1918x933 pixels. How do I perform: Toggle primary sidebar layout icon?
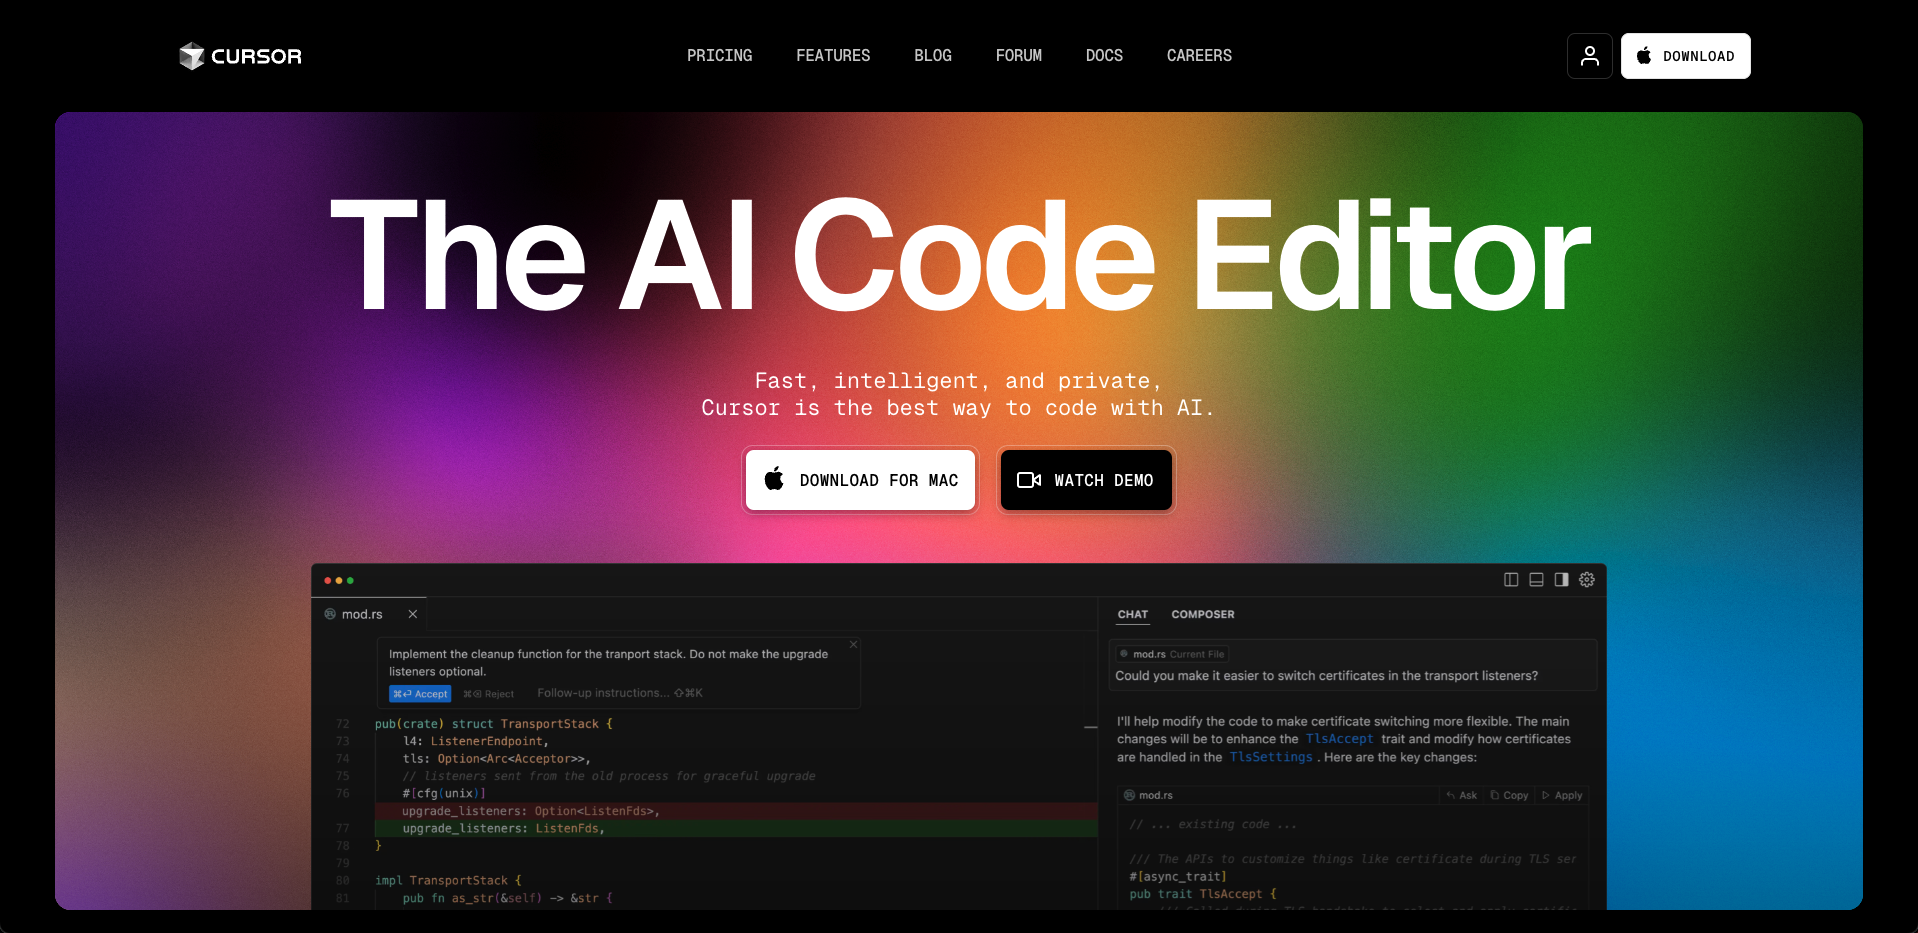click(x=1511, y=580)
